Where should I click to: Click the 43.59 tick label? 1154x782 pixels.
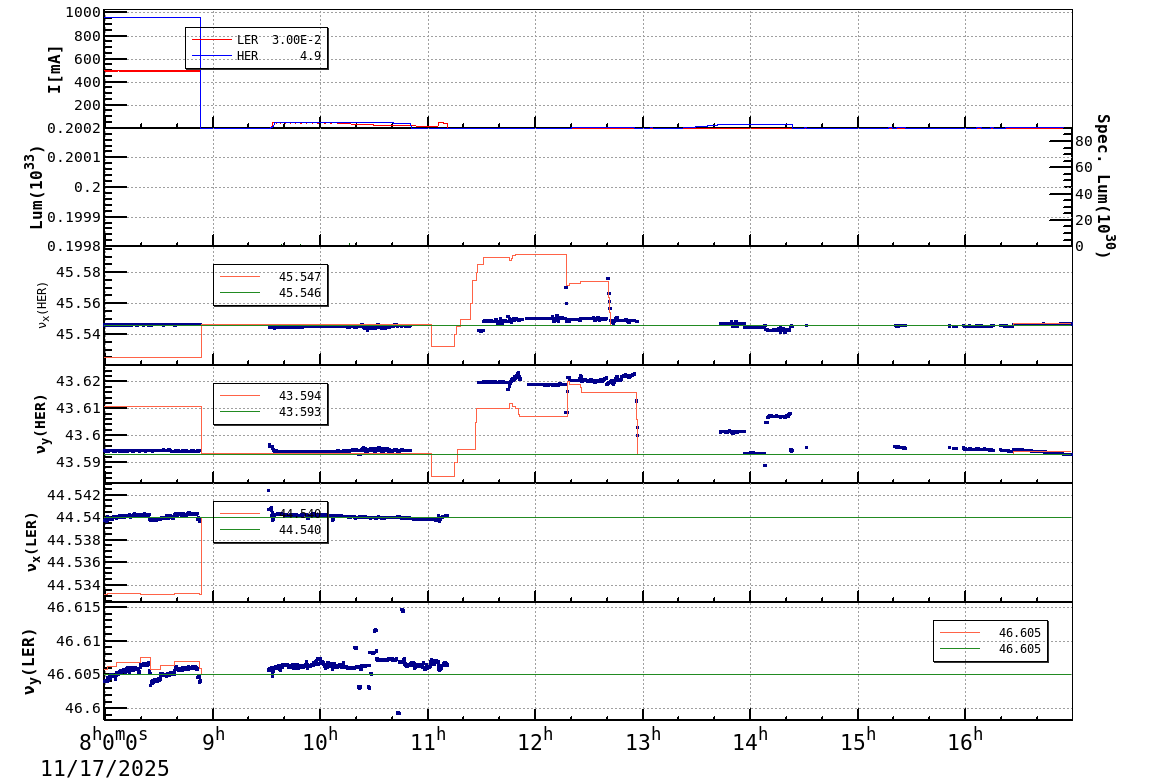coord(78,462)
